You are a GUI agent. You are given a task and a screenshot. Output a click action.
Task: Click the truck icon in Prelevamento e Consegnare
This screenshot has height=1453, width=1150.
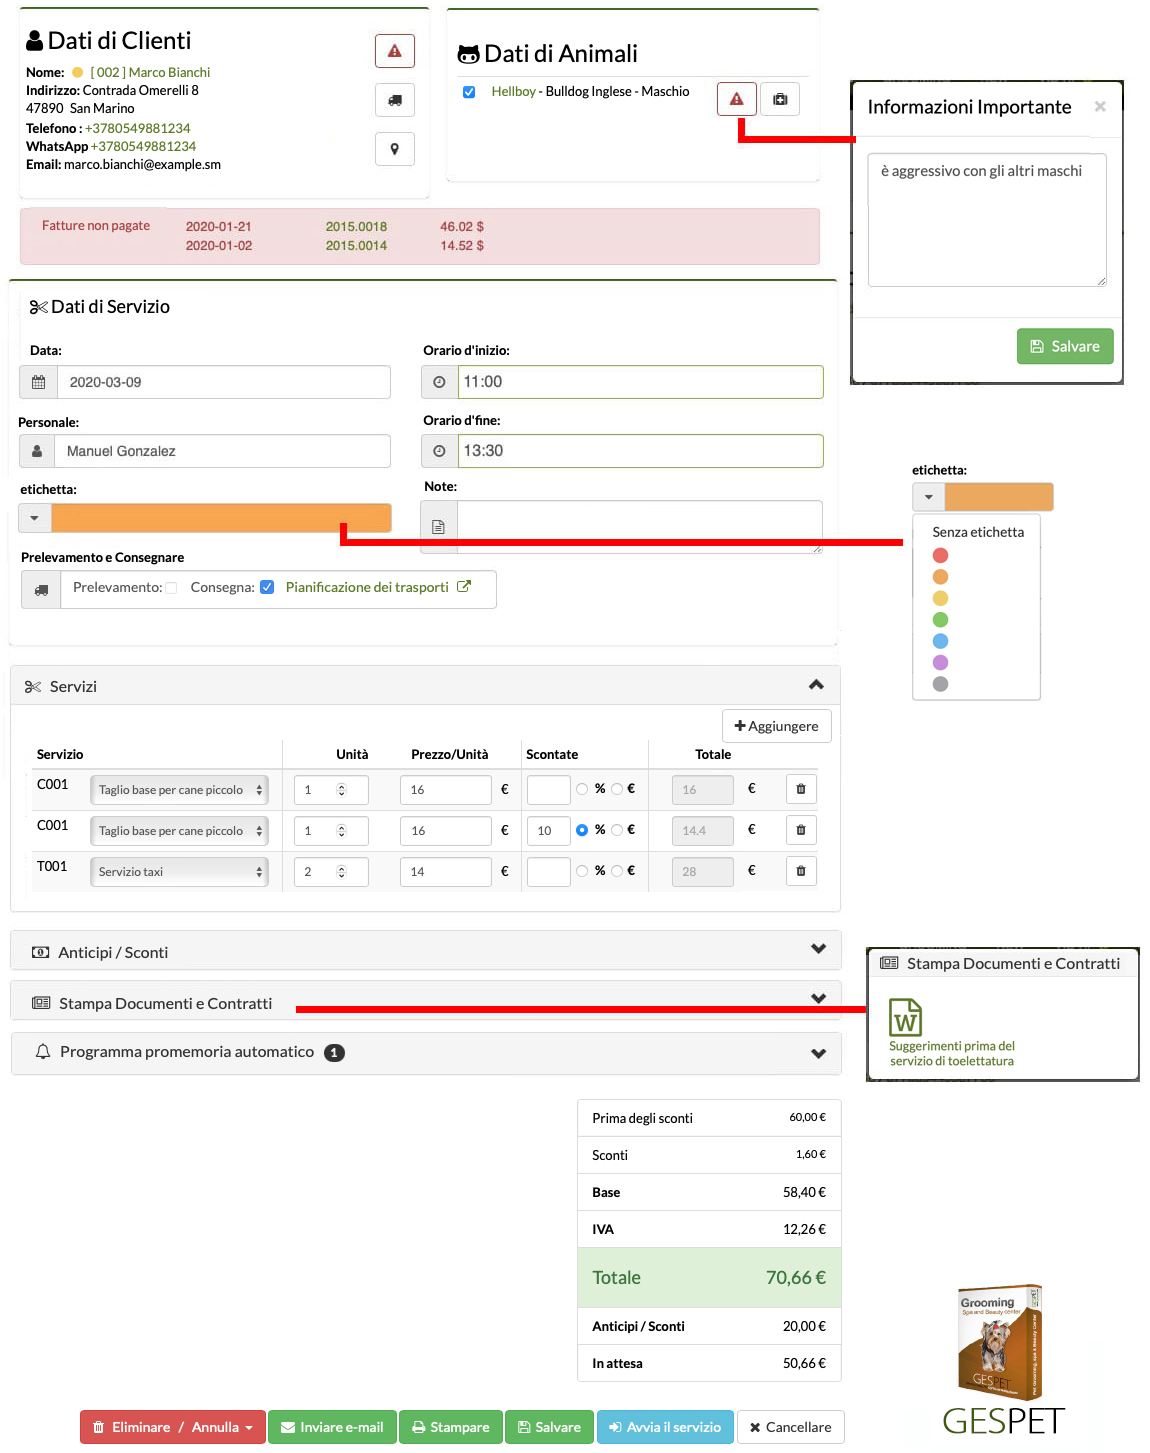41,590
